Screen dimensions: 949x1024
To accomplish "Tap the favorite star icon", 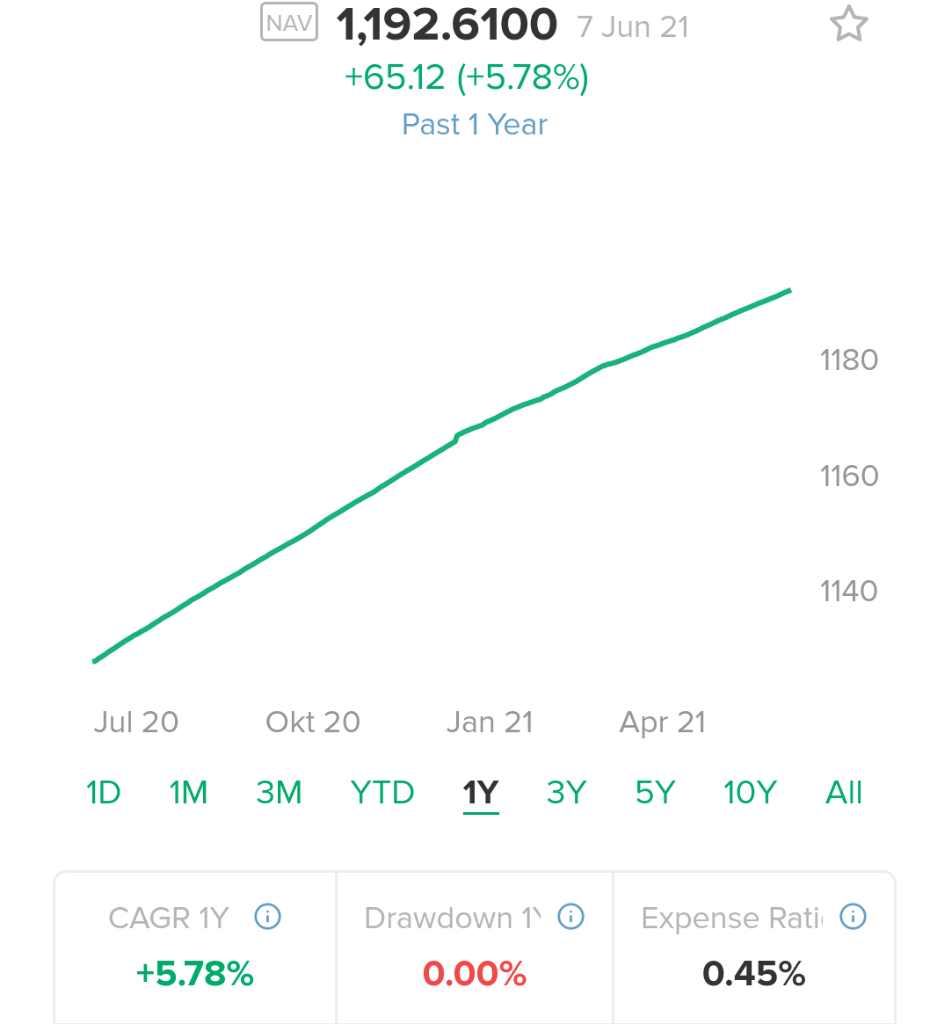I will pyautogui.click(x=848, y=24).
